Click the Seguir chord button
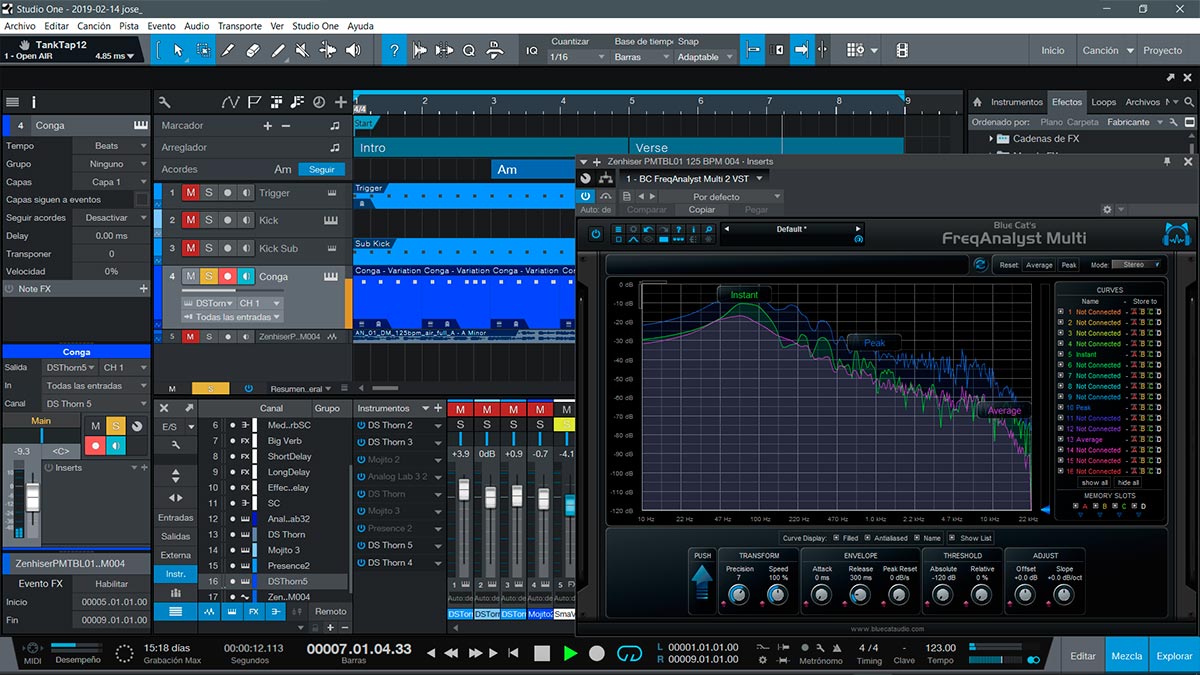The image size is (1200, 675). 322,169
